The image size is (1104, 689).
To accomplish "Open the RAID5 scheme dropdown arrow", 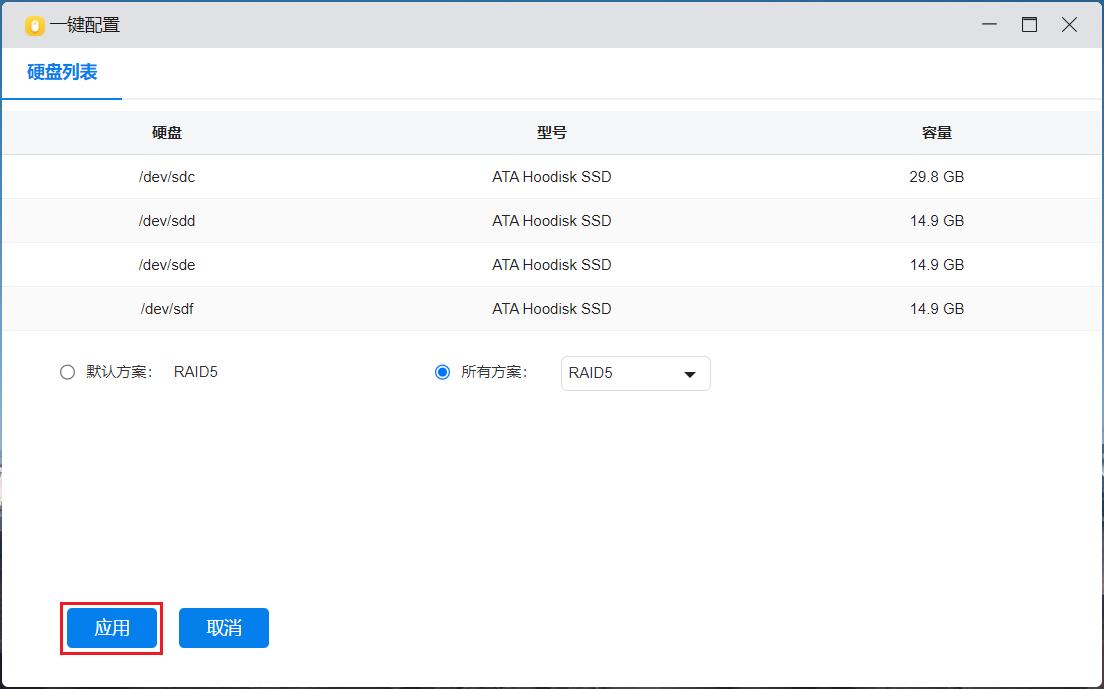I will coord(689,374).
